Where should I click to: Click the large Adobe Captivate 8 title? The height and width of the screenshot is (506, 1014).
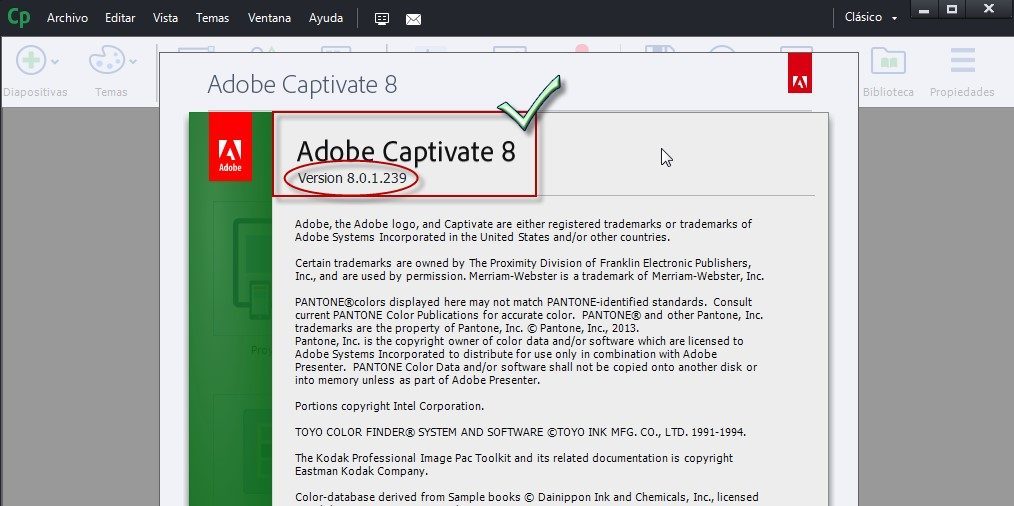click(406, 151)
